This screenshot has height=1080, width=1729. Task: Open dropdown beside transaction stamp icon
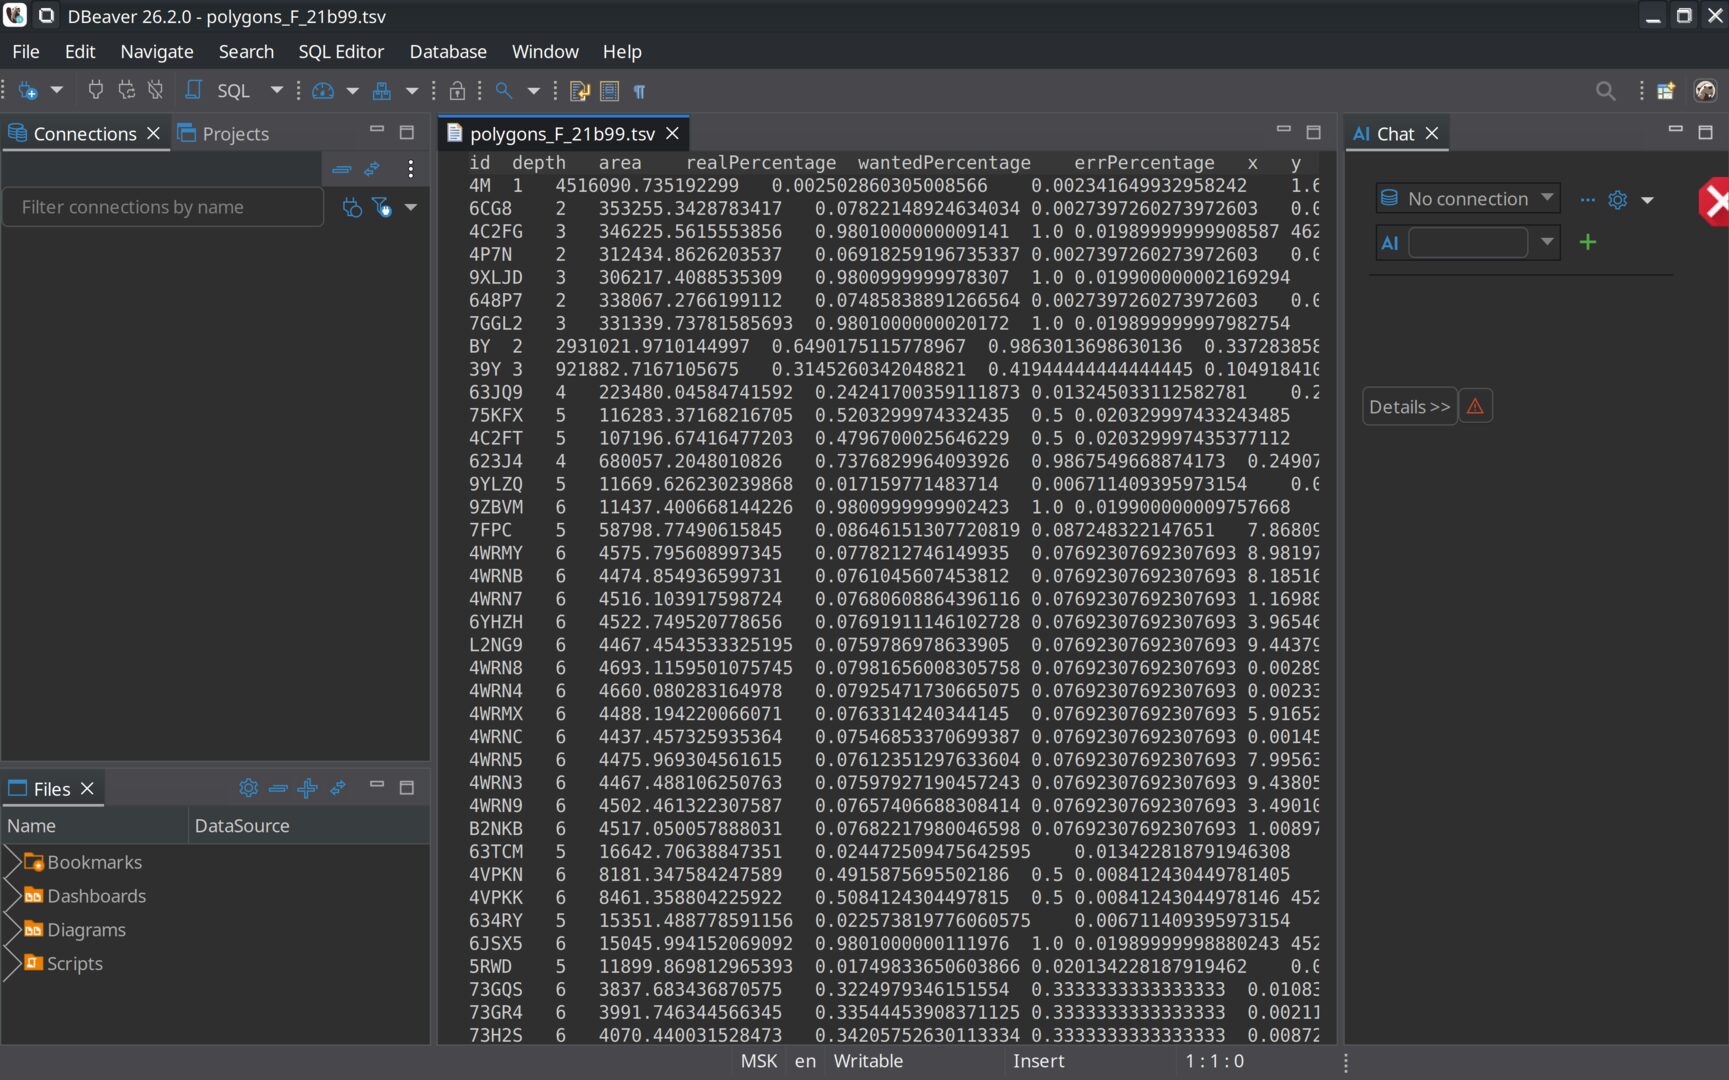point(411,91)
